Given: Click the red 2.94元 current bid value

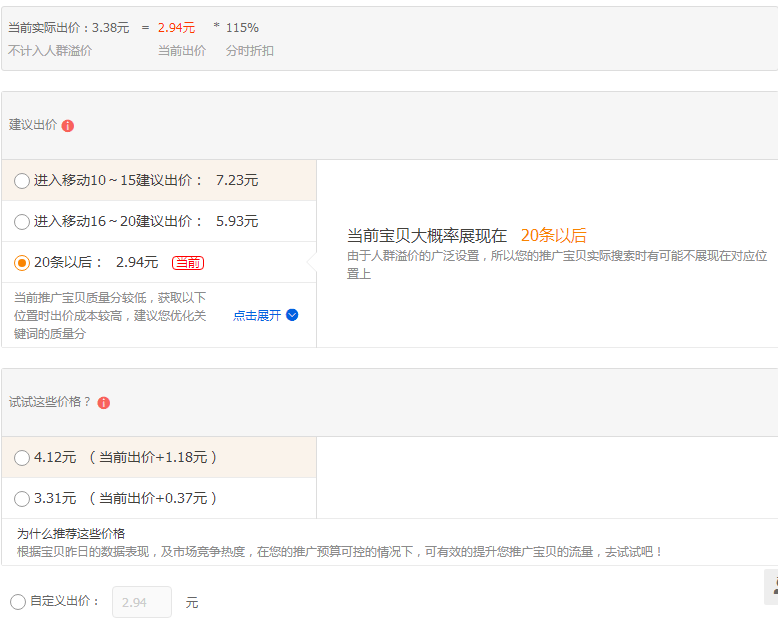Looking at the screenshot, I should pyautogui.click(x=176, y=28).
